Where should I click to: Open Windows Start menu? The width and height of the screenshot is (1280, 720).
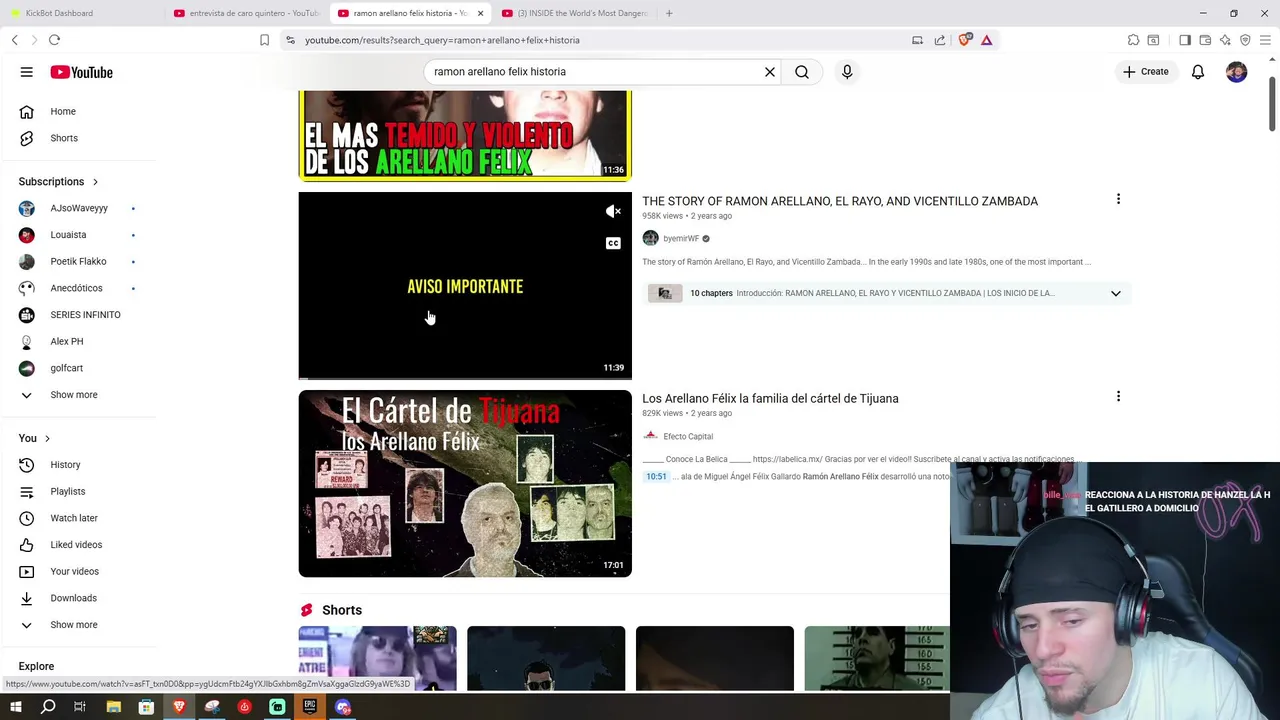[15, 707]
